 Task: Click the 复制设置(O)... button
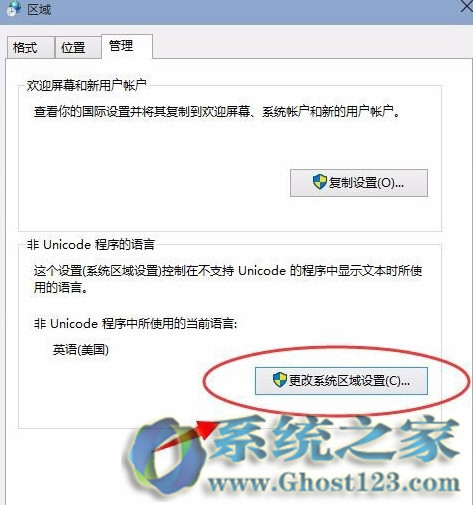point(359,183)
